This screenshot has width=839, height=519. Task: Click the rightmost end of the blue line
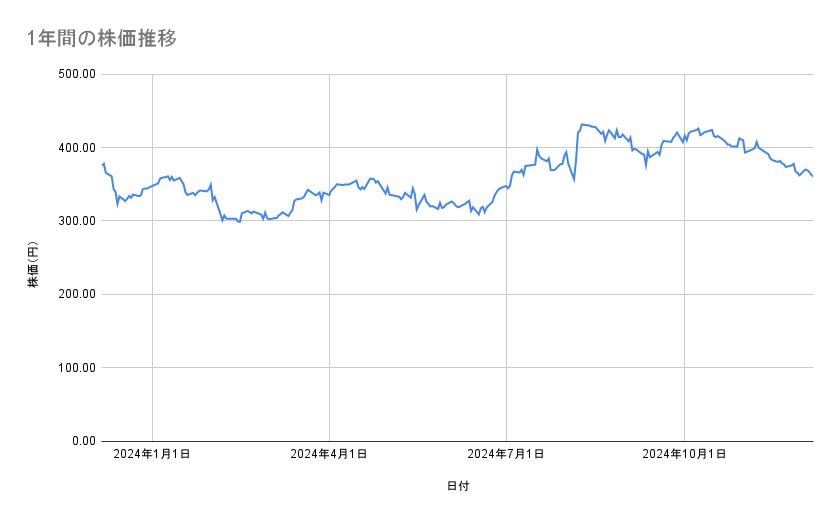pyautogui.click(x=812, y=176)
